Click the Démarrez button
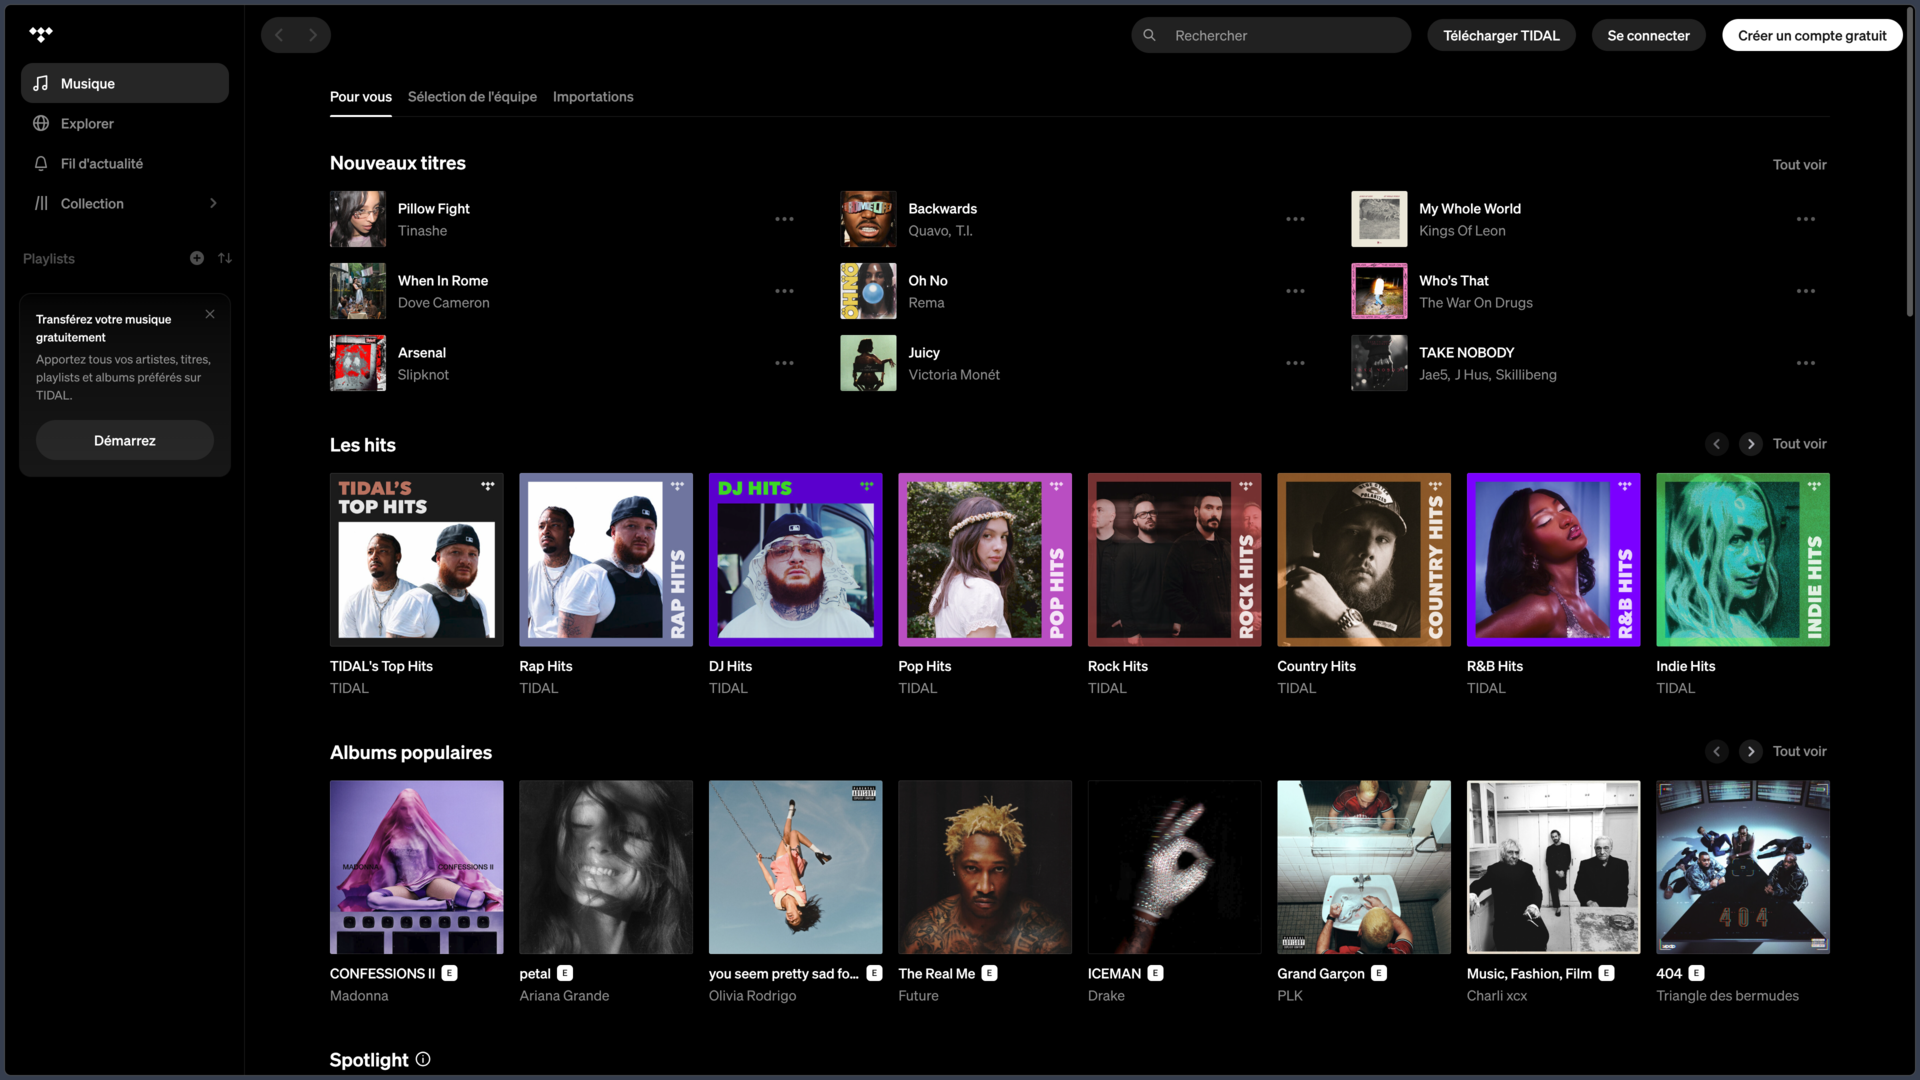Viewport: 1920px width, 1080px height. (125, 440)
